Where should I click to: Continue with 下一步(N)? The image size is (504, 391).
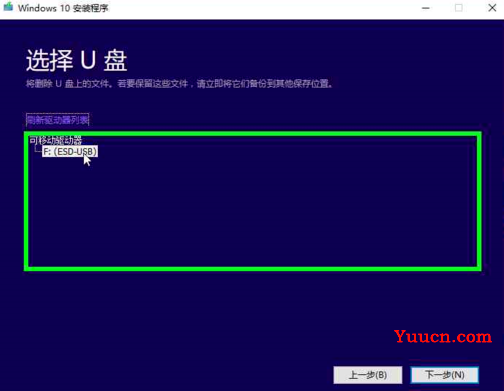click(x=445, y=375)
